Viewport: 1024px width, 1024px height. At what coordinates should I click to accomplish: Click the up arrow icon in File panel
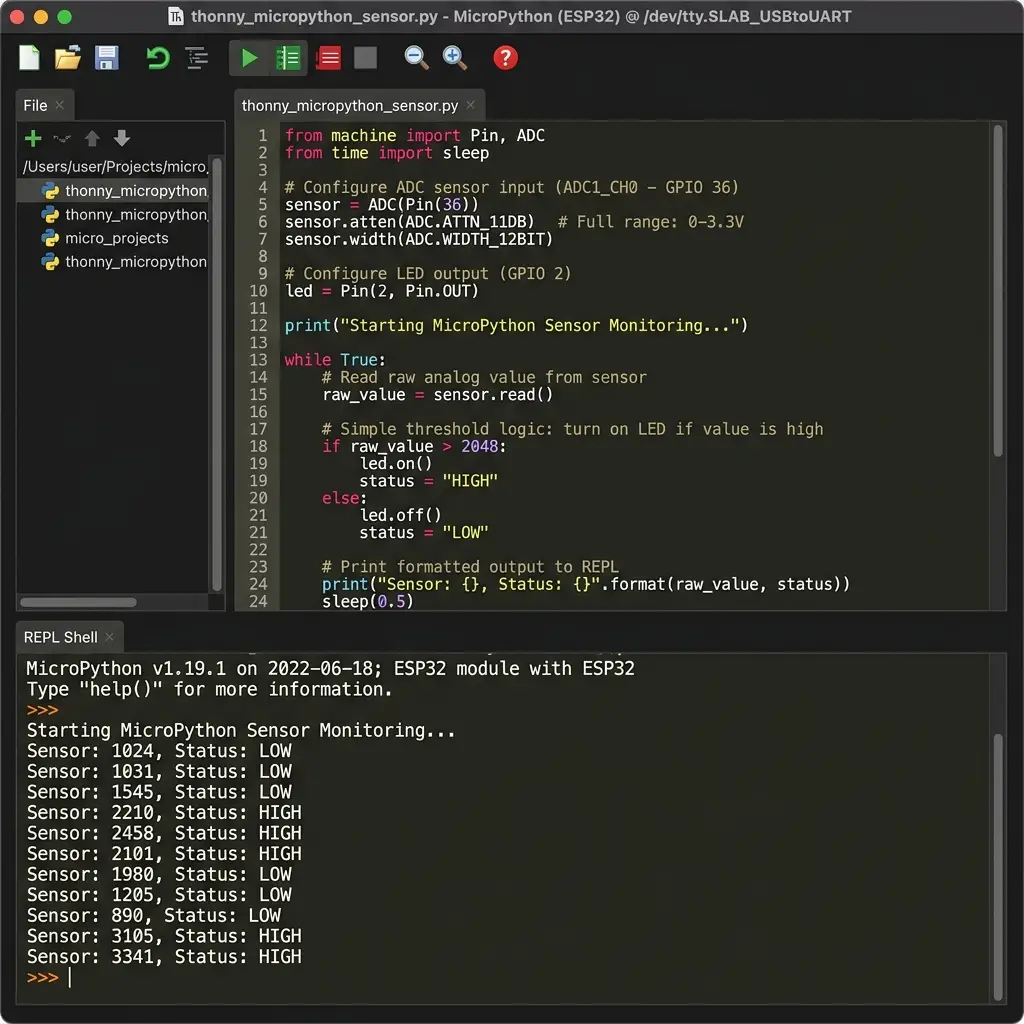(92, 138)
